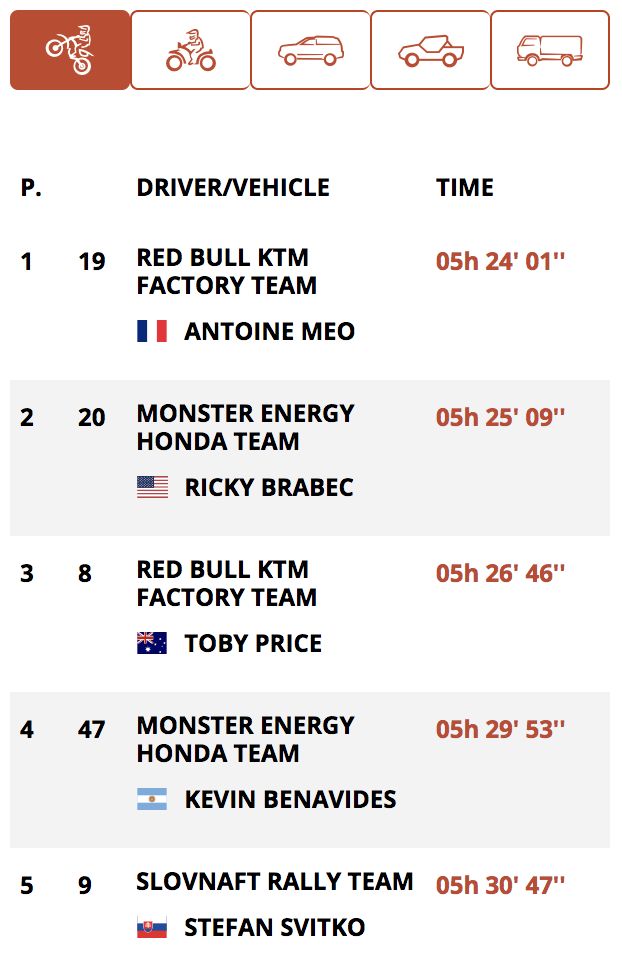Open Kevin Benavides' rider entry
Screen dimensions: 622x964
(x=291, y=800)
